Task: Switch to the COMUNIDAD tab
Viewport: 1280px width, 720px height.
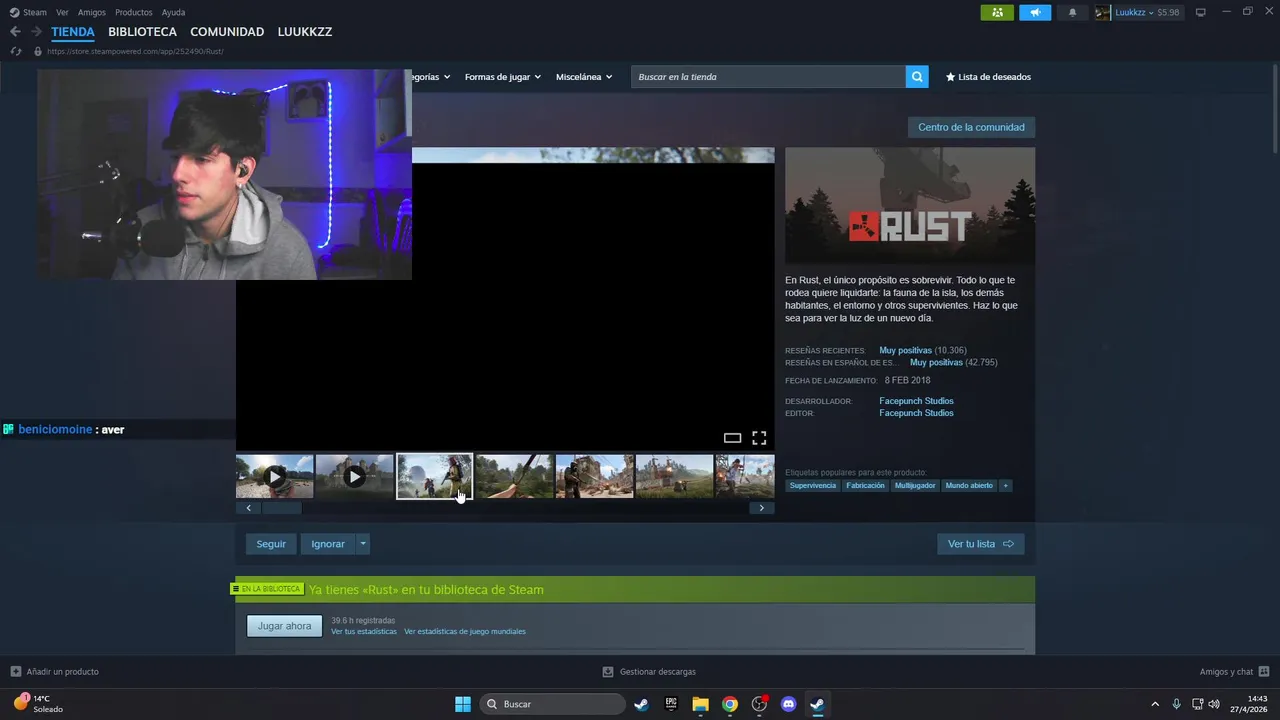Action: [x=227, y=32]
